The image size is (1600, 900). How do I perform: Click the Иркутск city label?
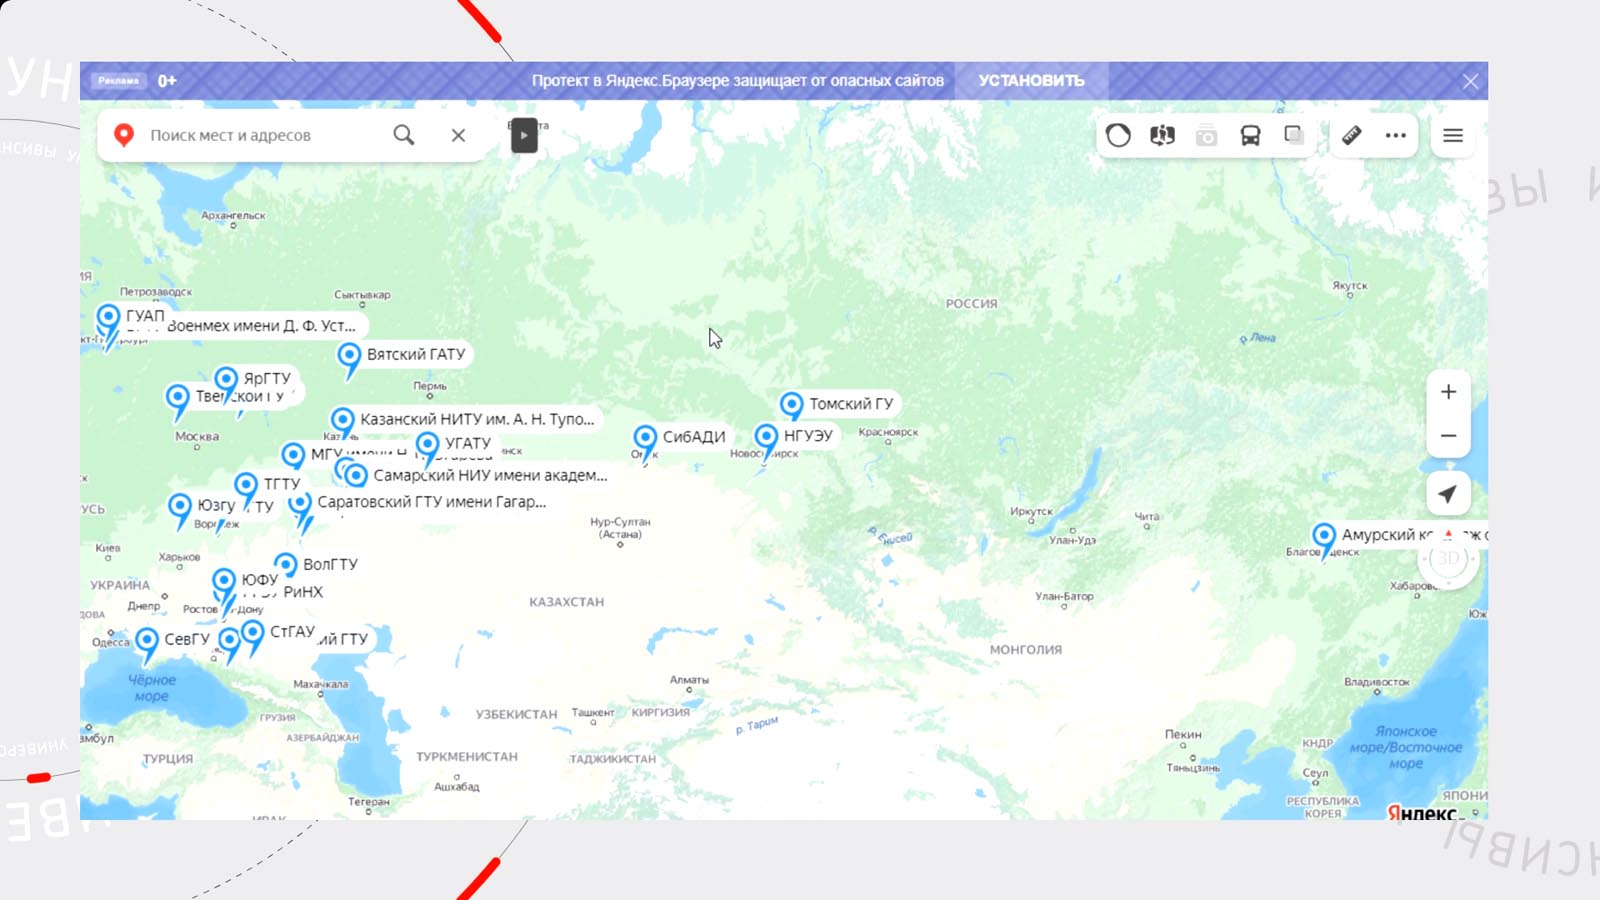[1031, 511]
